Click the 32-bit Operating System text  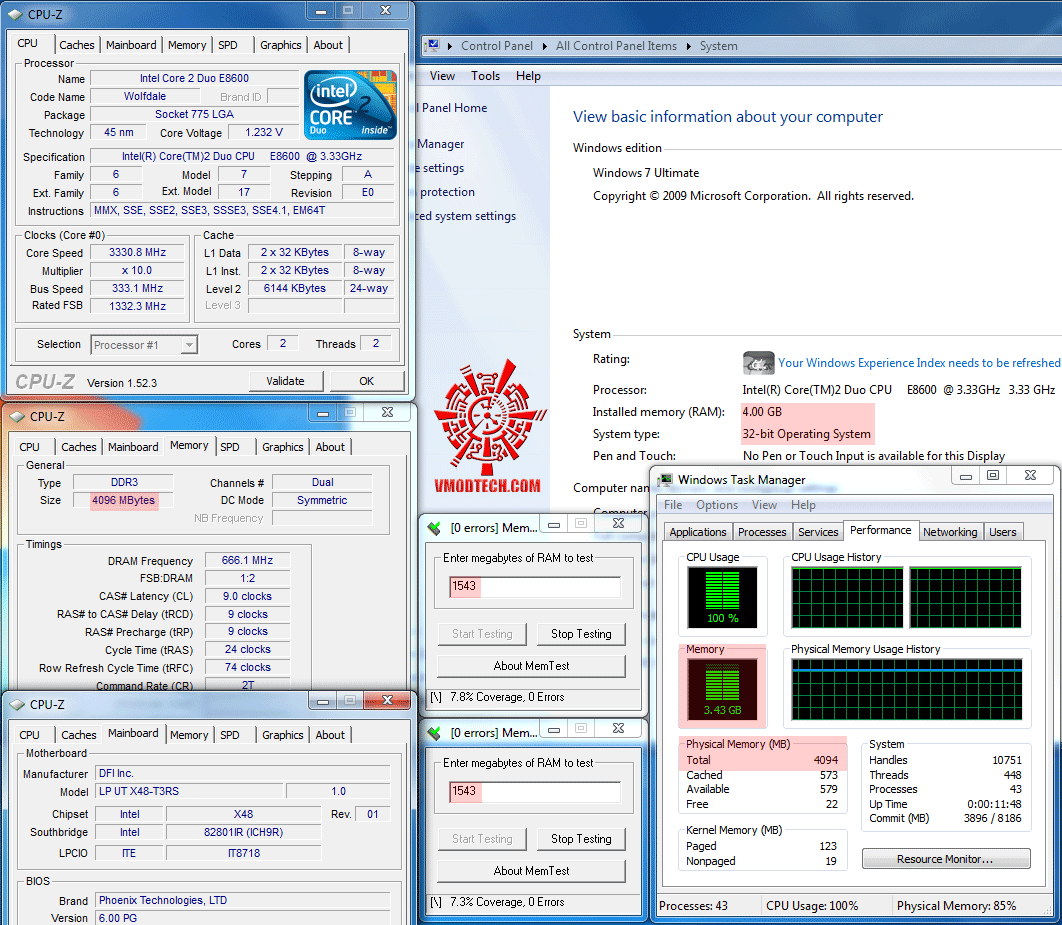coord(806,434)
